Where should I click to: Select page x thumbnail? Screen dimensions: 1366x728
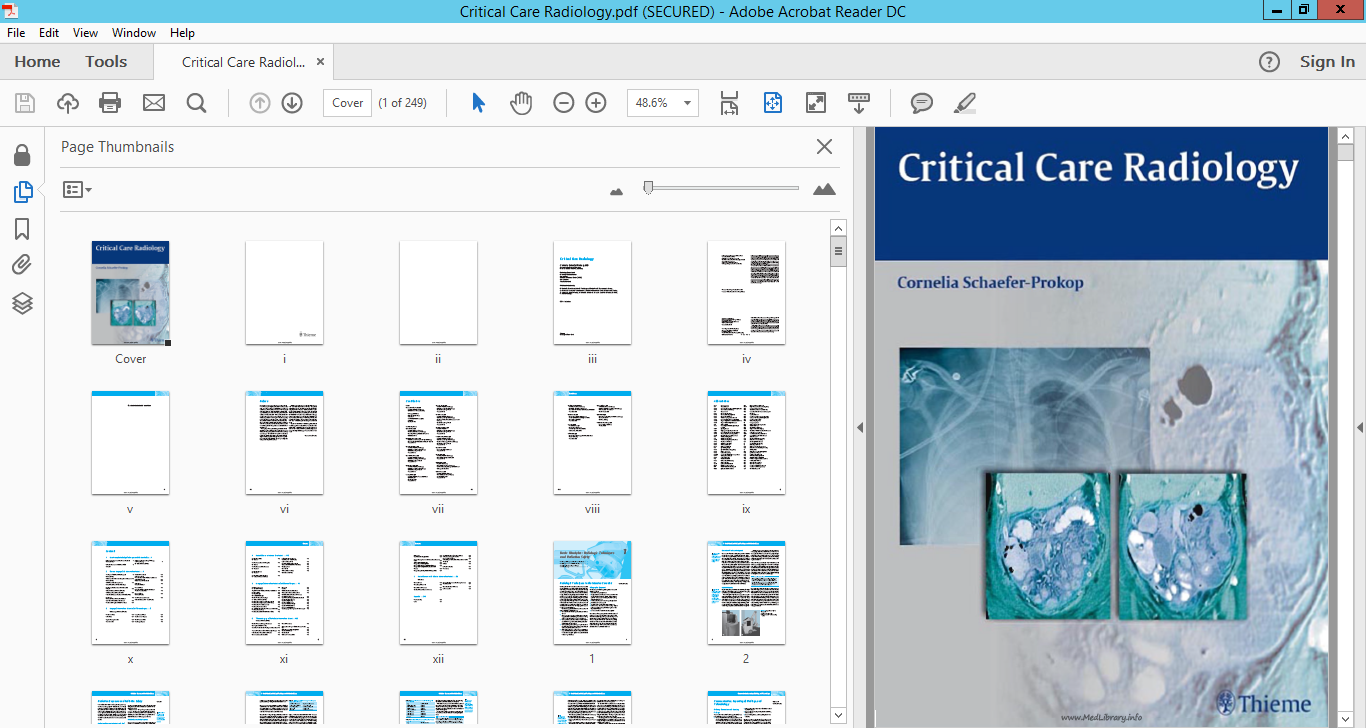[x=130, y=594]
